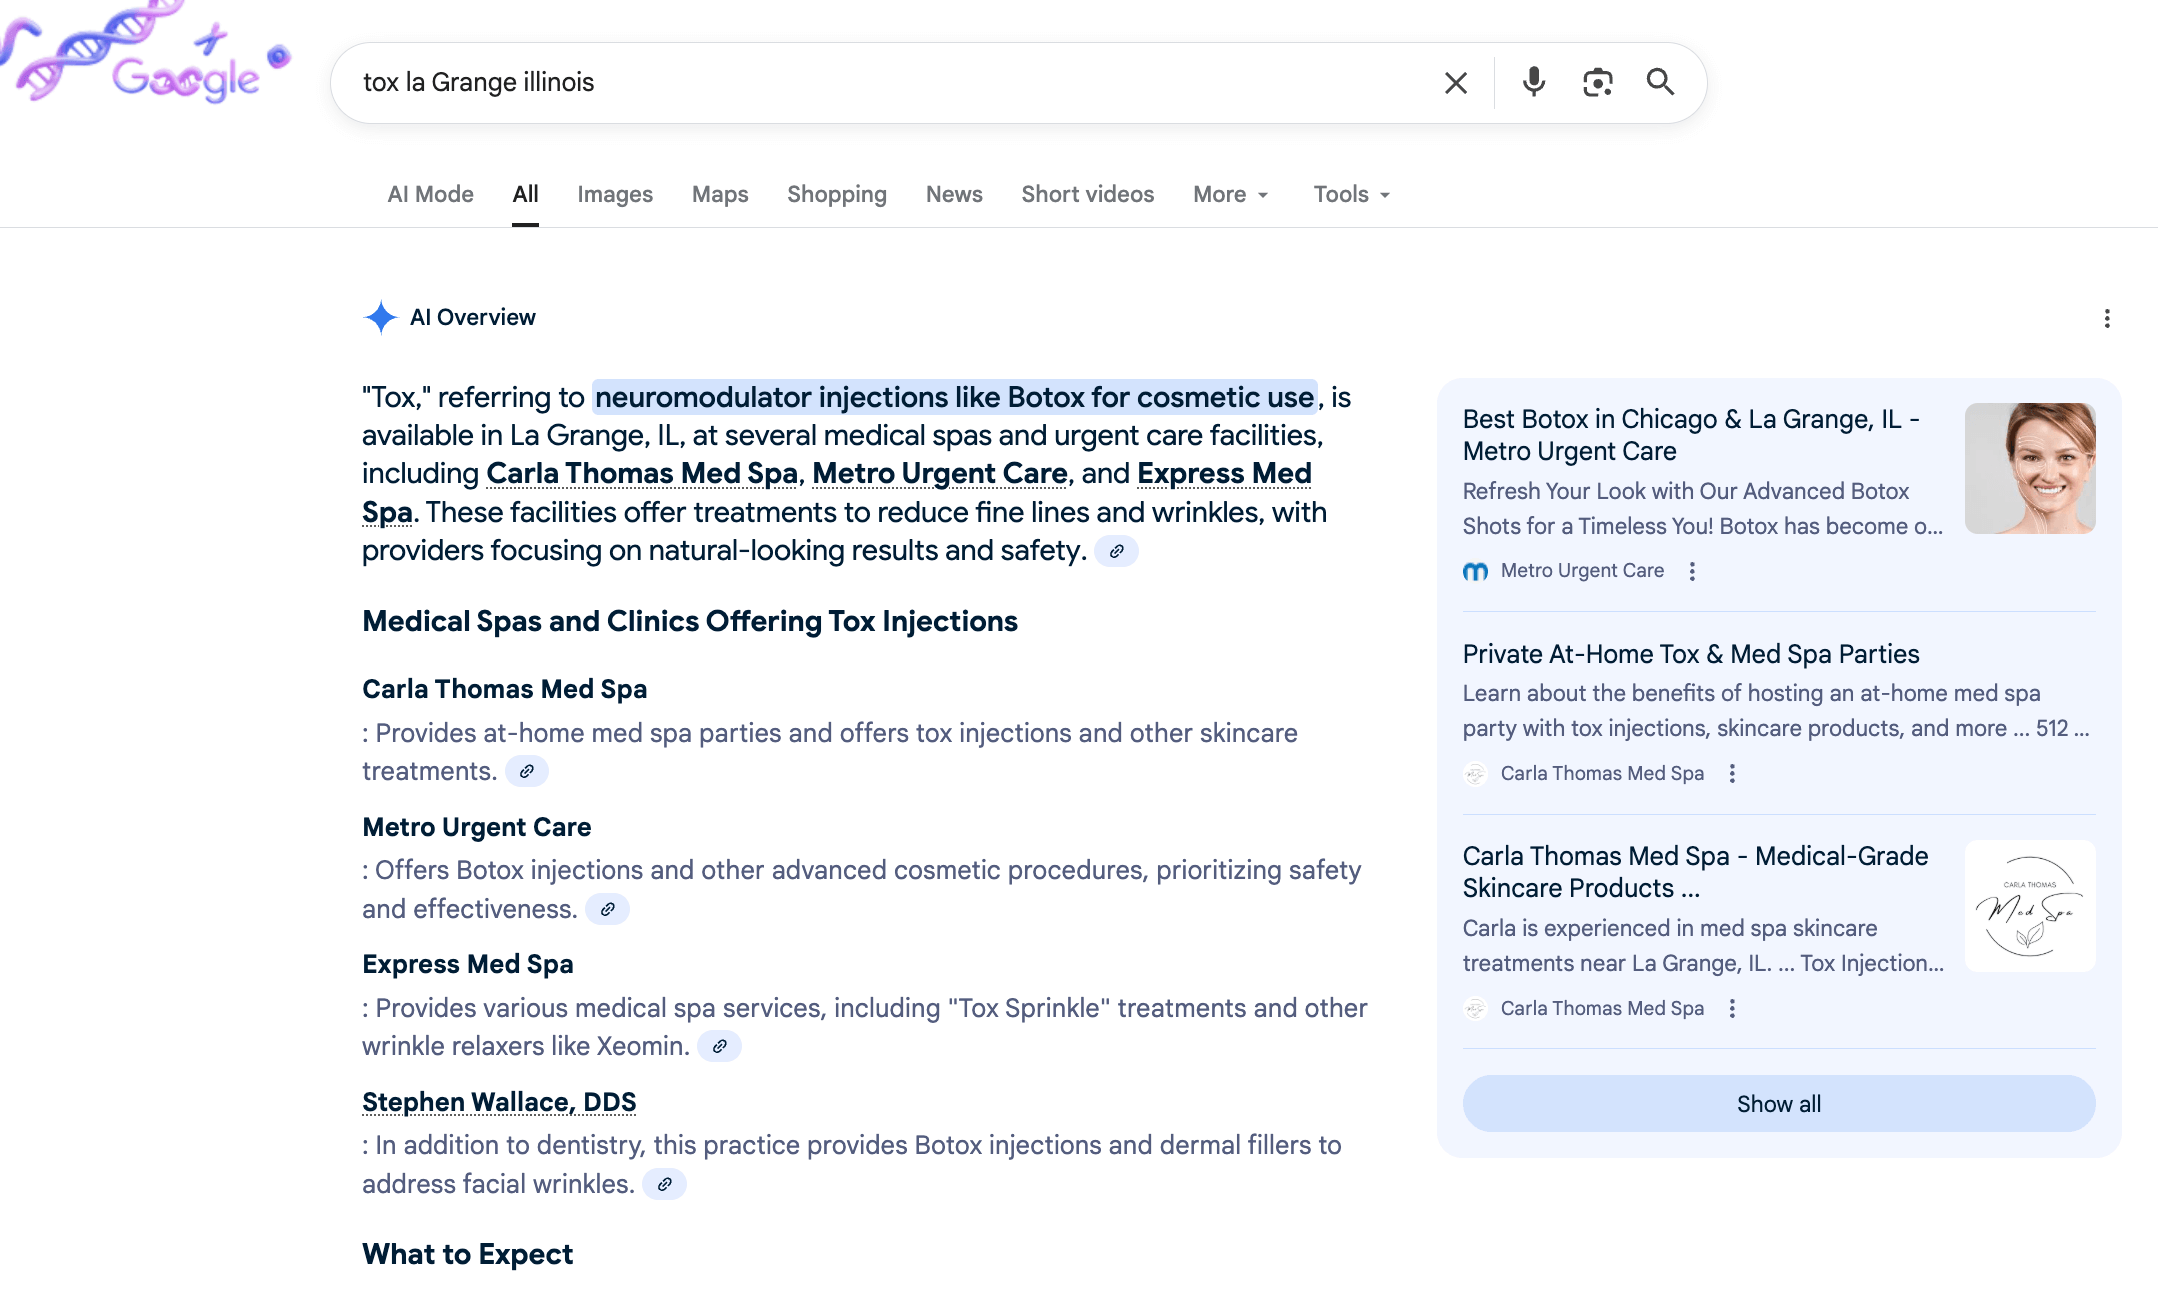The height and width of the screenshot is (1298, 2158).
Task: Open source link icon after Metro Urgent Care description
Action: point(607,910)
